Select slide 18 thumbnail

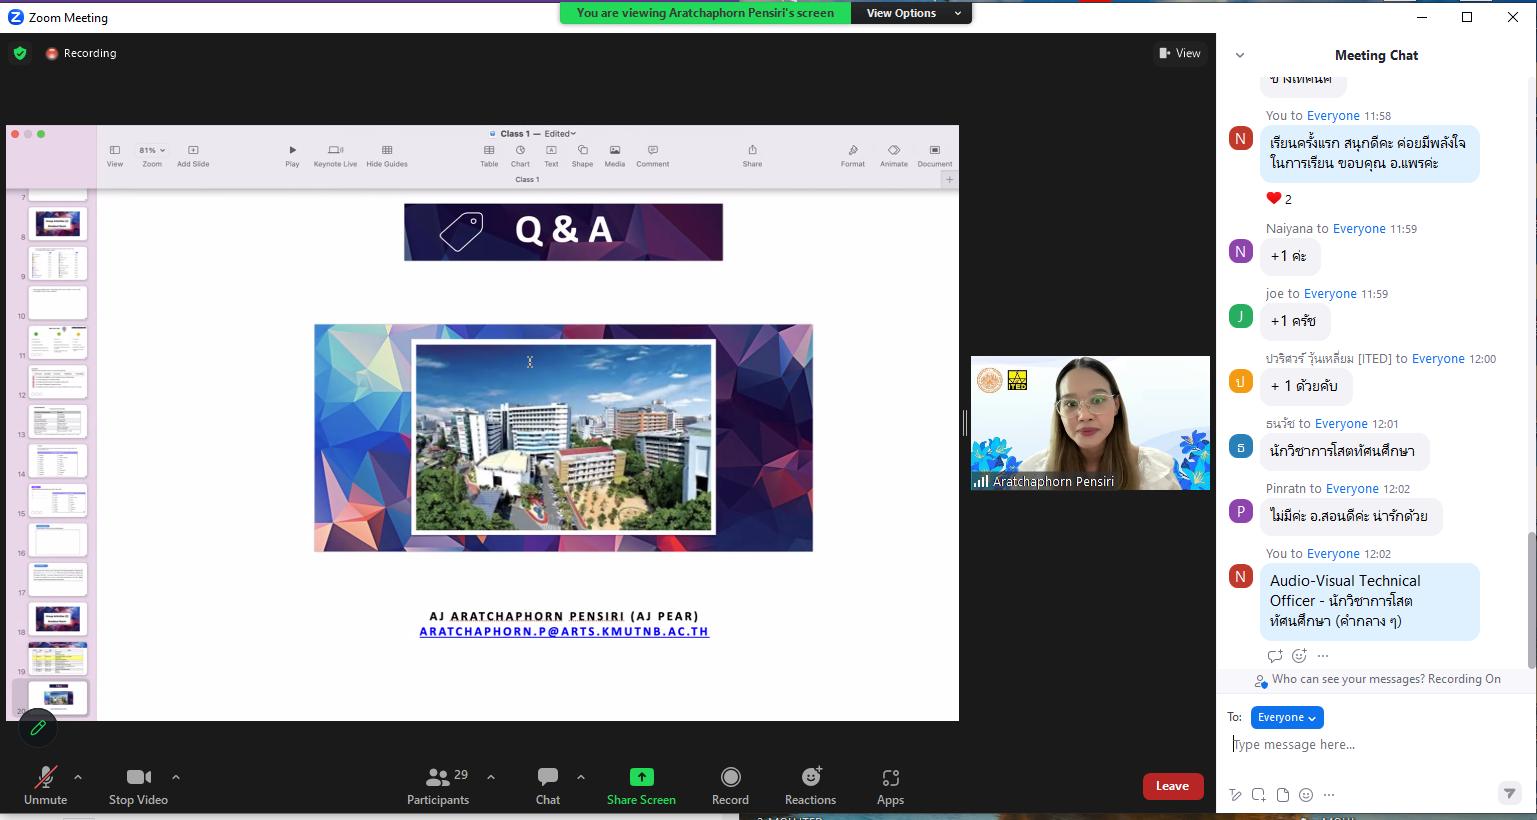click(x=58, y=619)
